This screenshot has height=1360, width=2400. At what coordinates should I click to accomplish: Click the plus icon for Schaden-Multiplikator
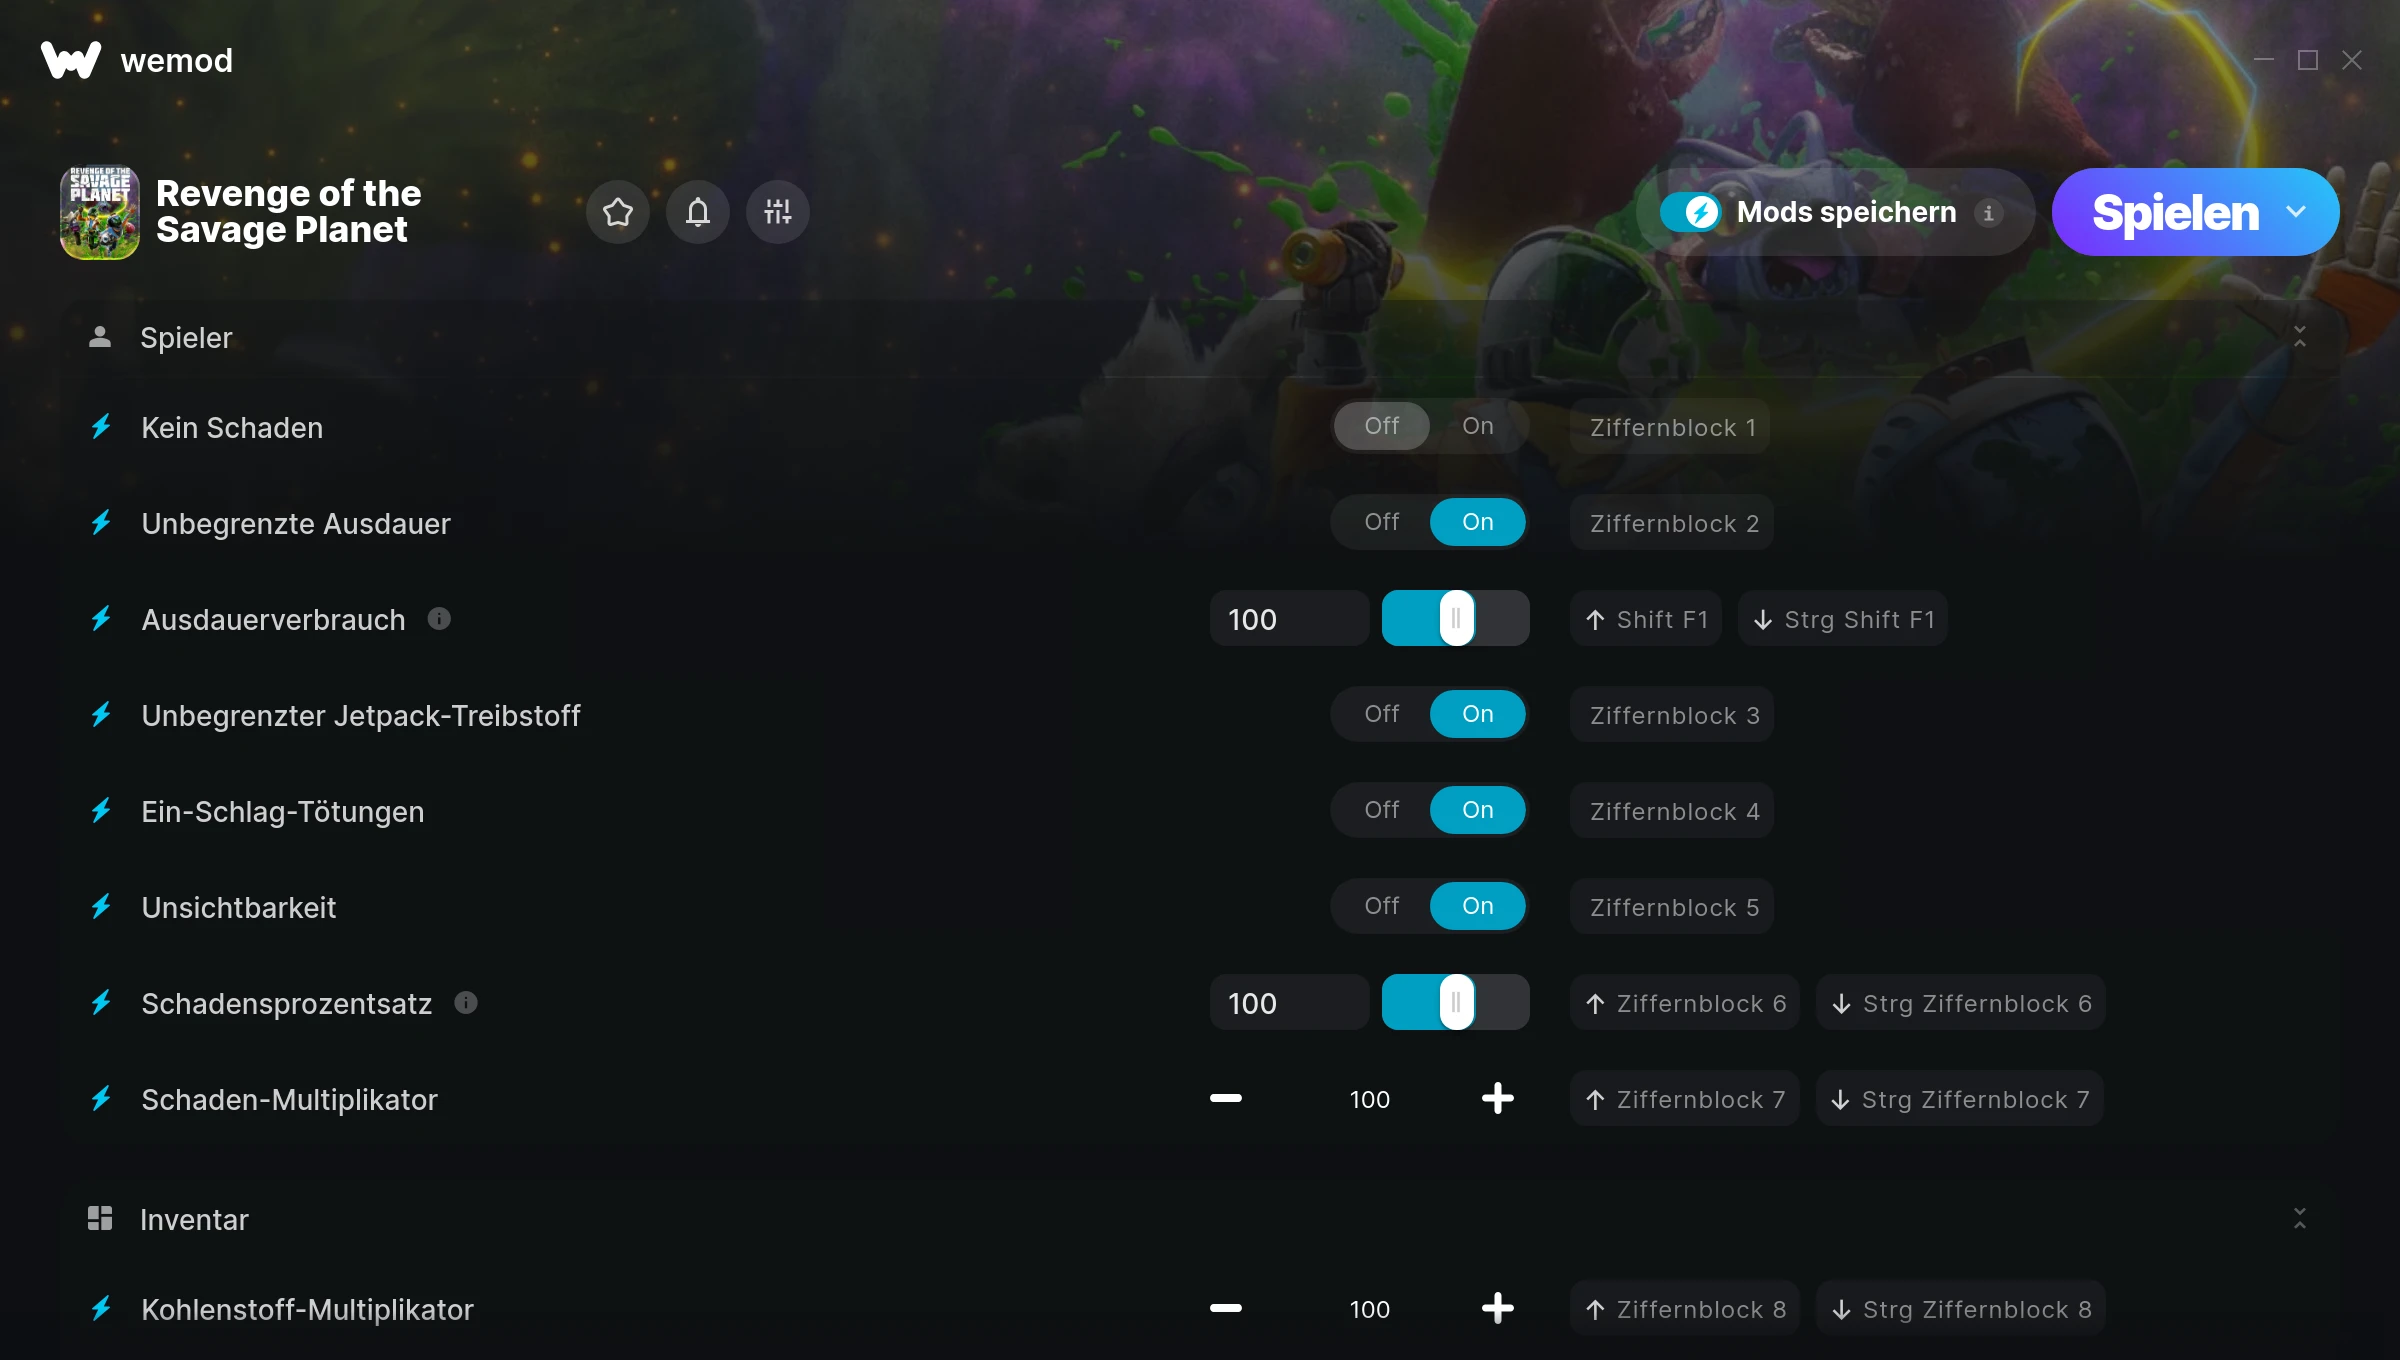click(x=1497, y=1099)
